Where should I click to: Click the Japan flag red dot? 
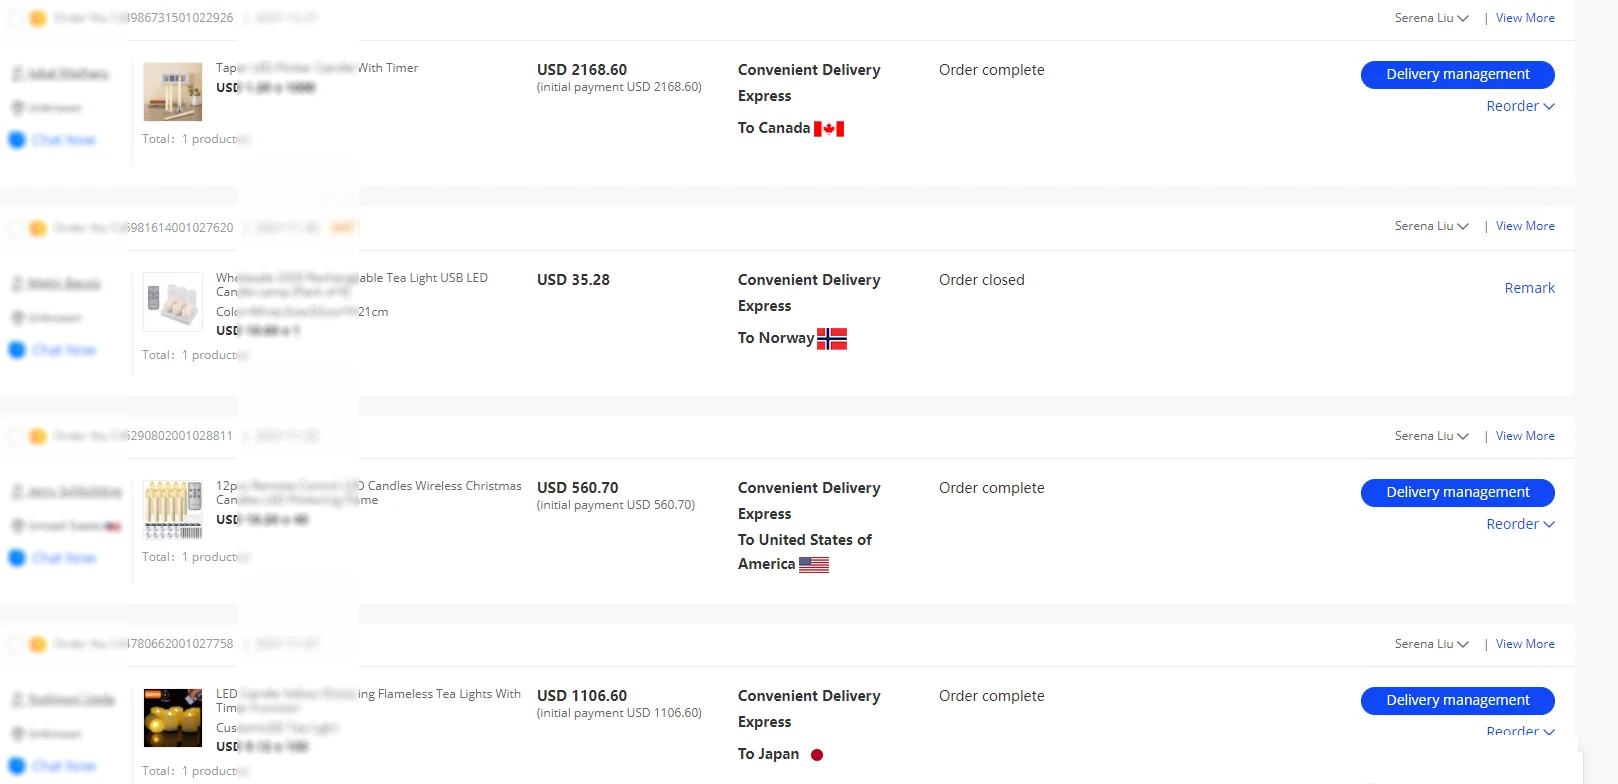(817, 755)
